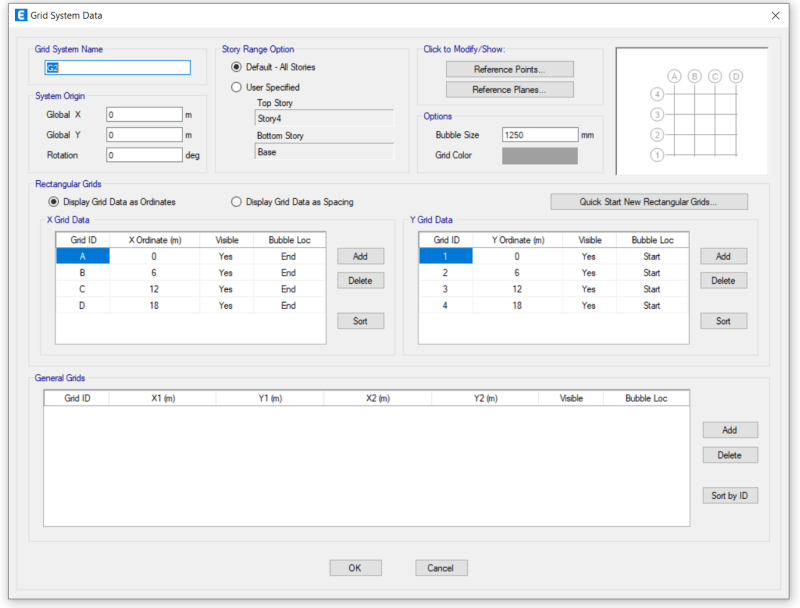800x608 pixels.
Task: Cancel the grid dialog
Action: 441,568
